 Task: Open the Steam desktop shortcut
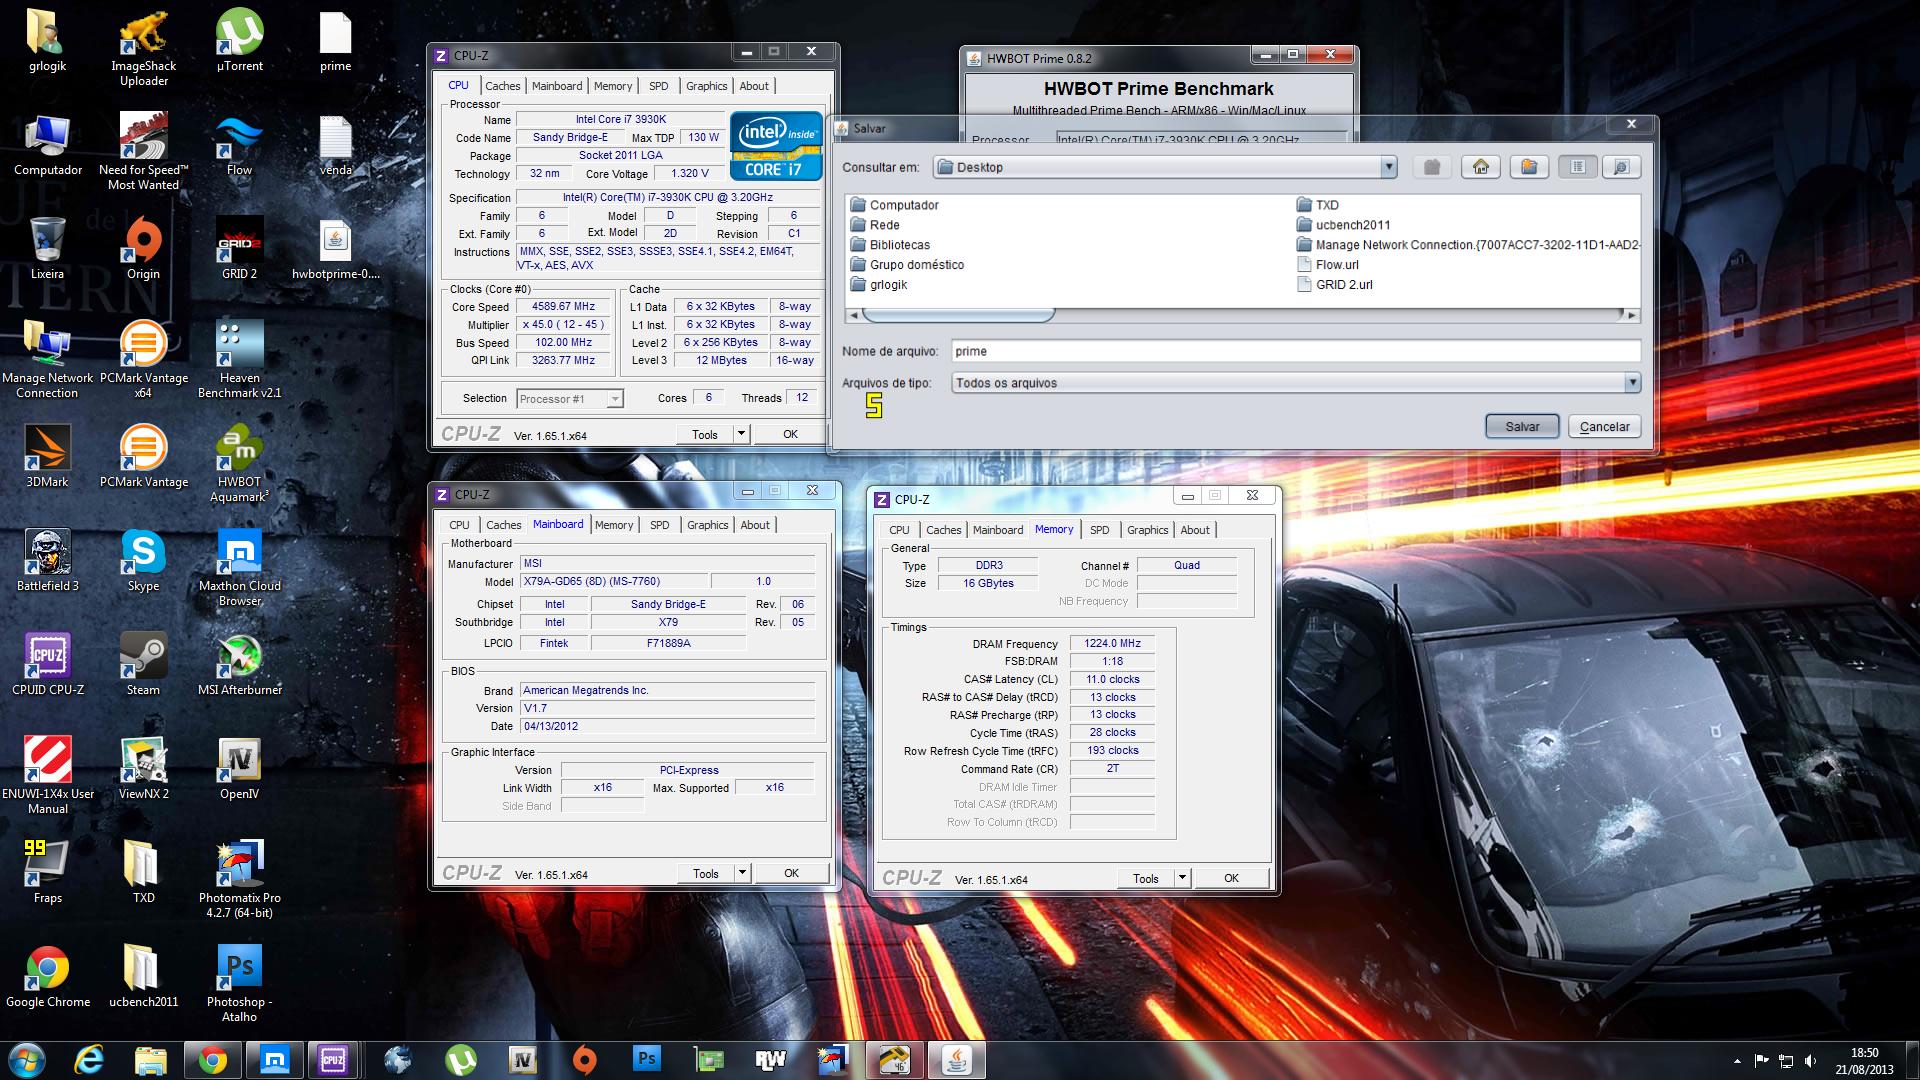point(143,665)
